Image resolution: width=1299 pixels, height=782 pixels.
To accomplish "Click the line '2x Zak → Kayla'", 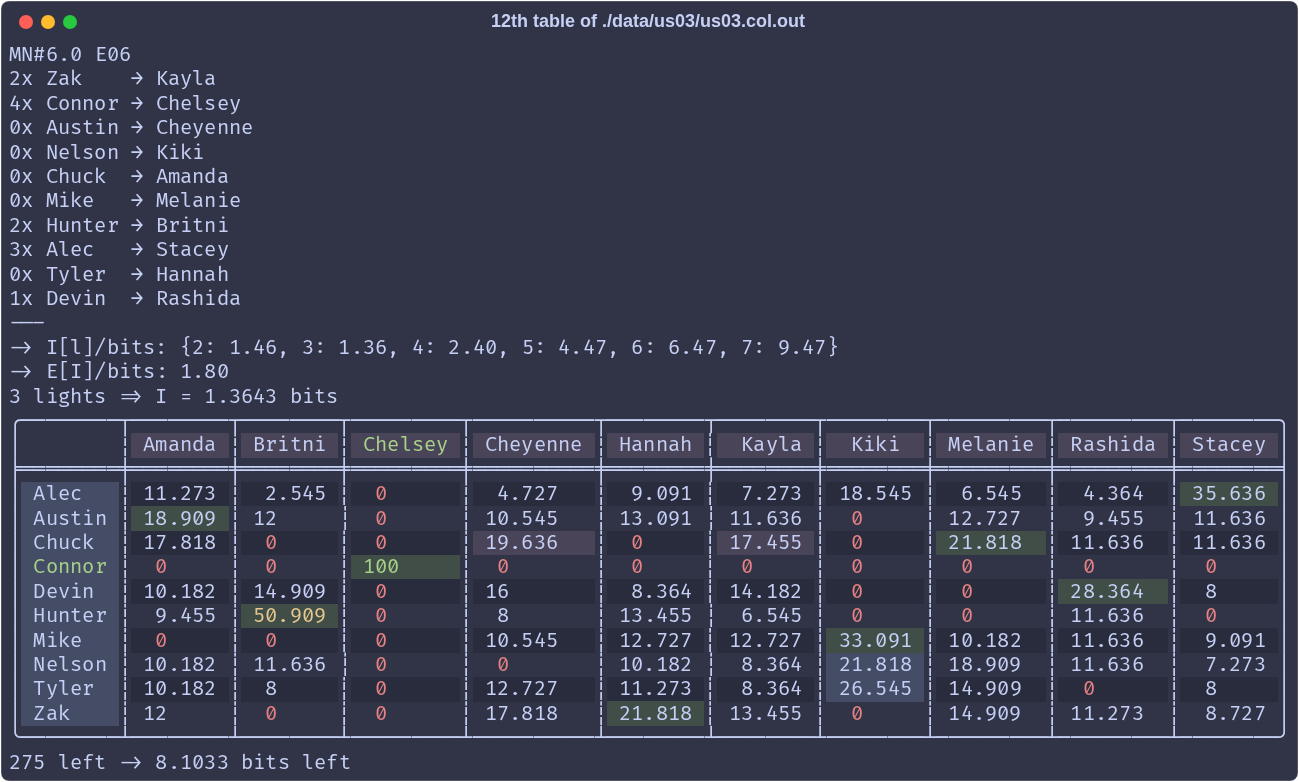I will 112,78.
